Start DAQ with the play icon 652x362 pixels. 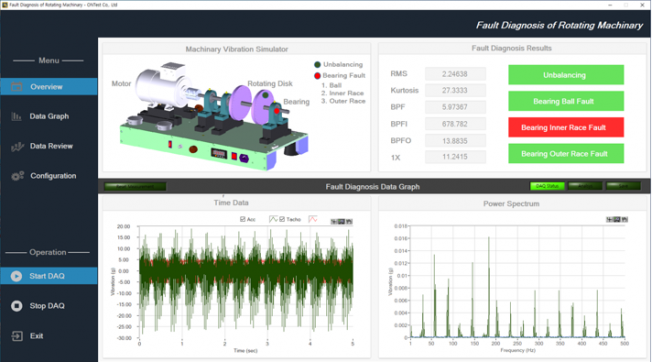coord(17,276)
